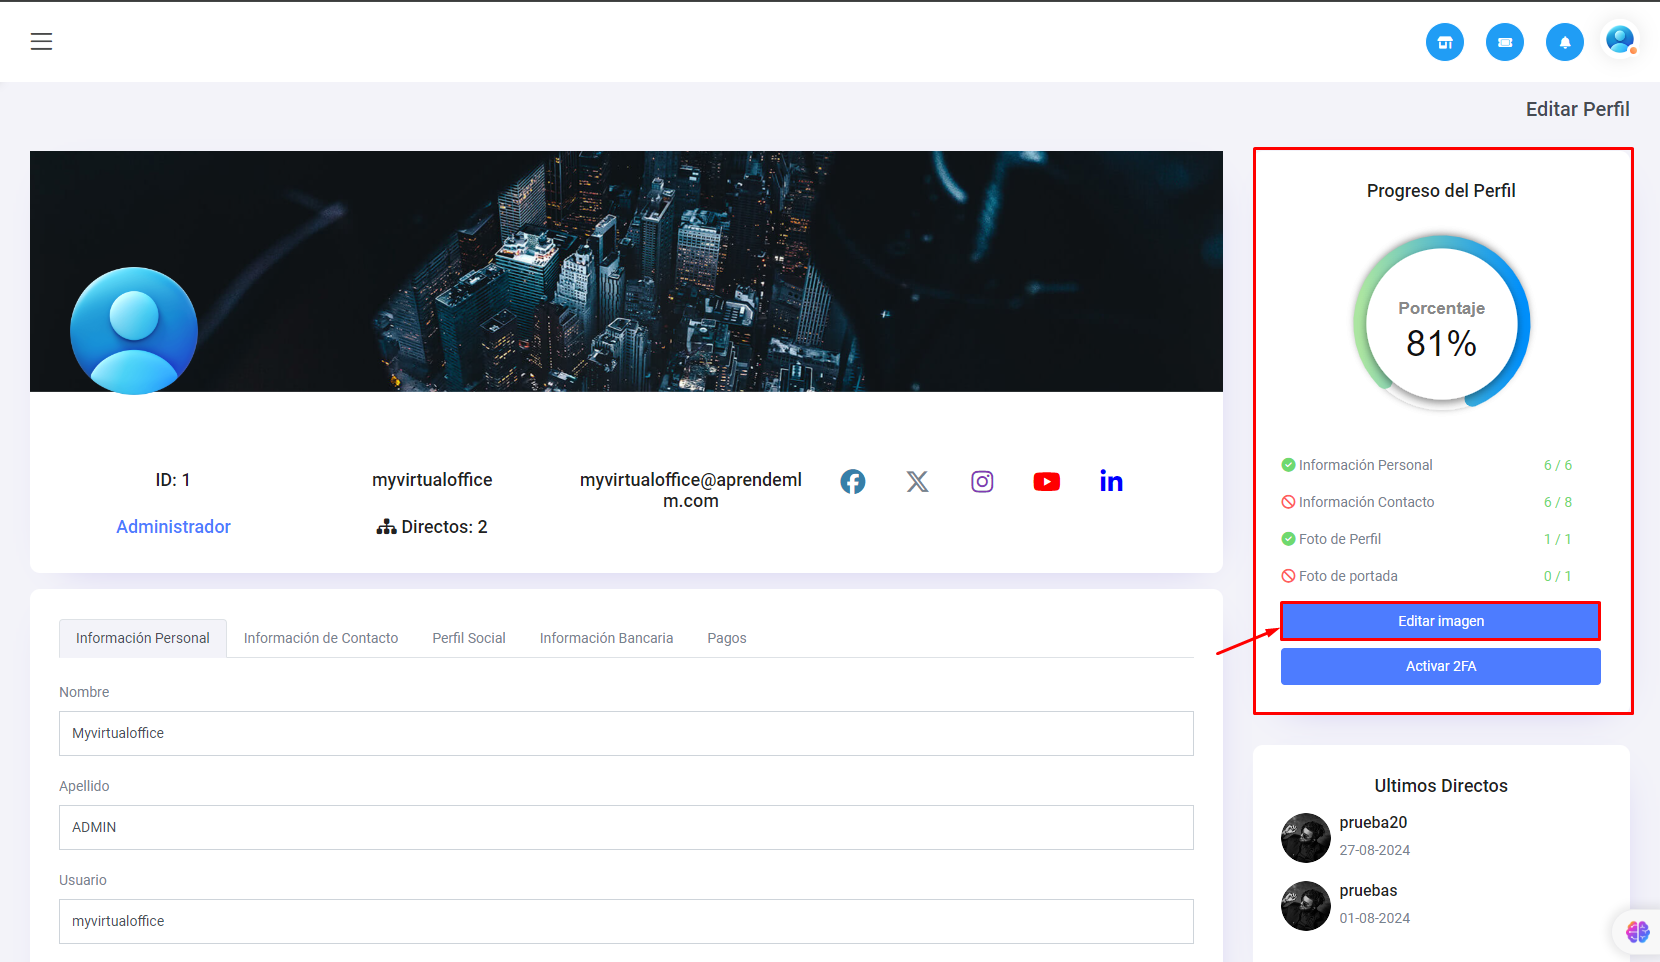Click the ticket icon in header
The height and width of the screenshot is (962, 1660).
[1504, 42]
